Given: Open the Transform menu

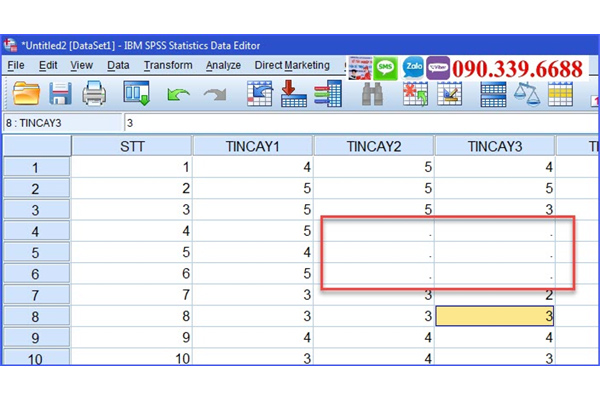Looking at the screenshot, I should click(168, 65).
